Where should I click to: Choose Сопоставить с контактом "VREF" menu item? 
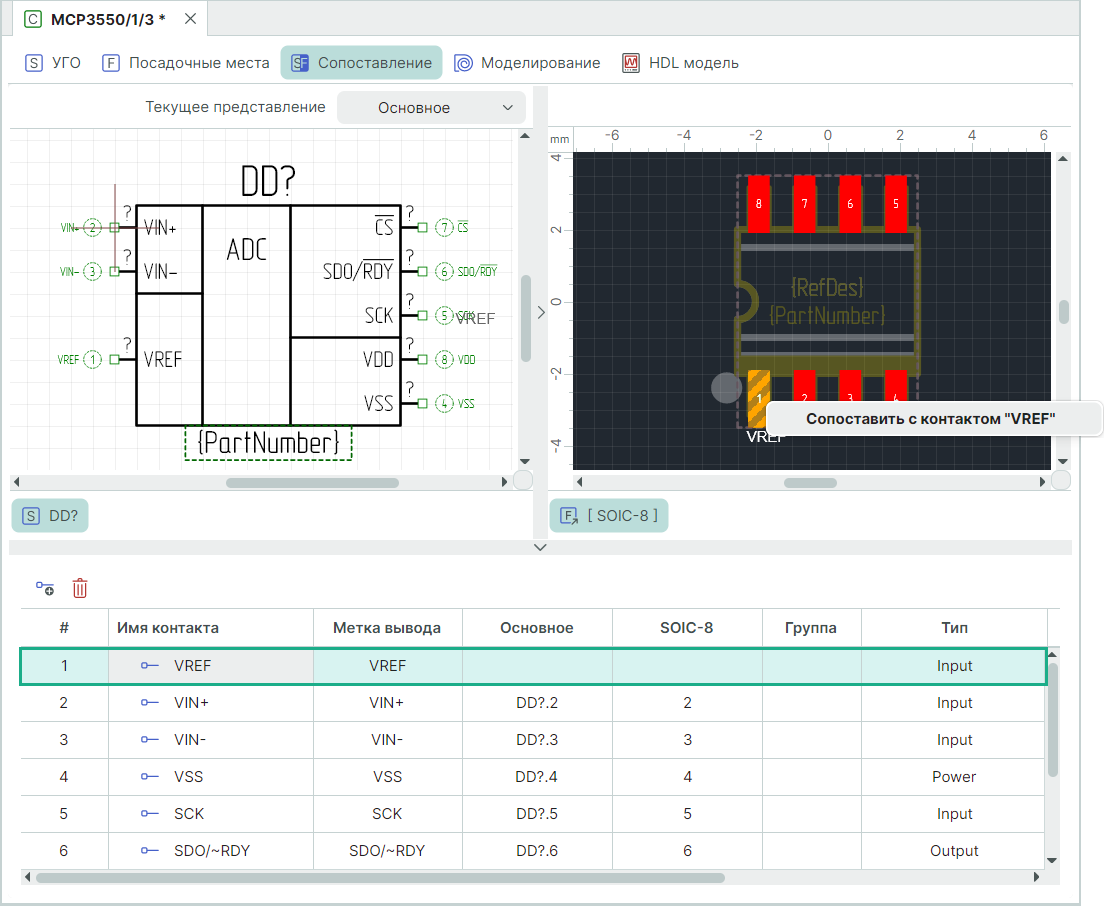coord(931,419)
